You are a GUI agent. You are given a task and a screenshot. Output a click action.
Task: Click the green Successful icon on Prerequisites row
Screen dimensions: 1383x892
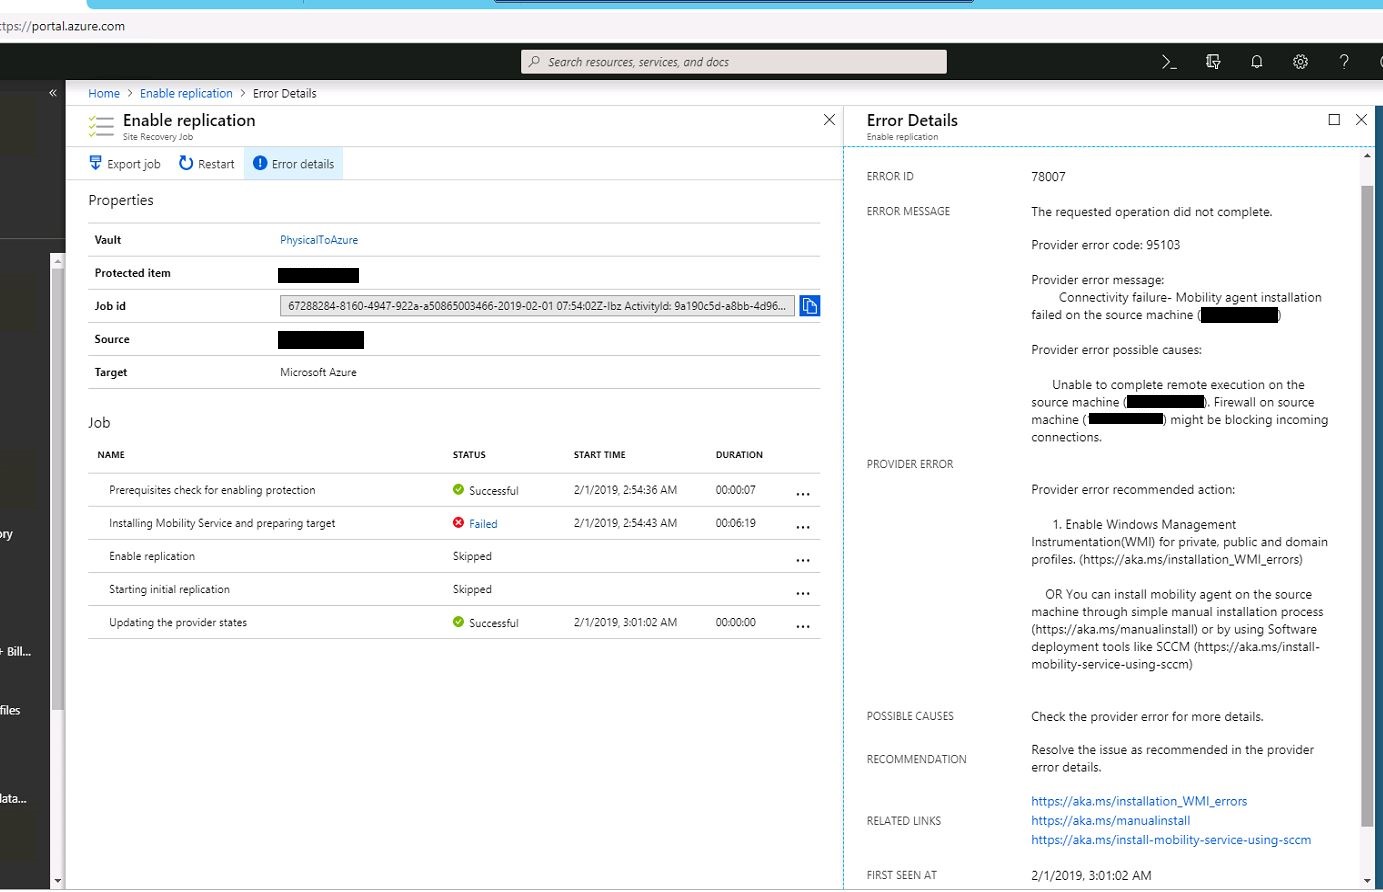458,490
